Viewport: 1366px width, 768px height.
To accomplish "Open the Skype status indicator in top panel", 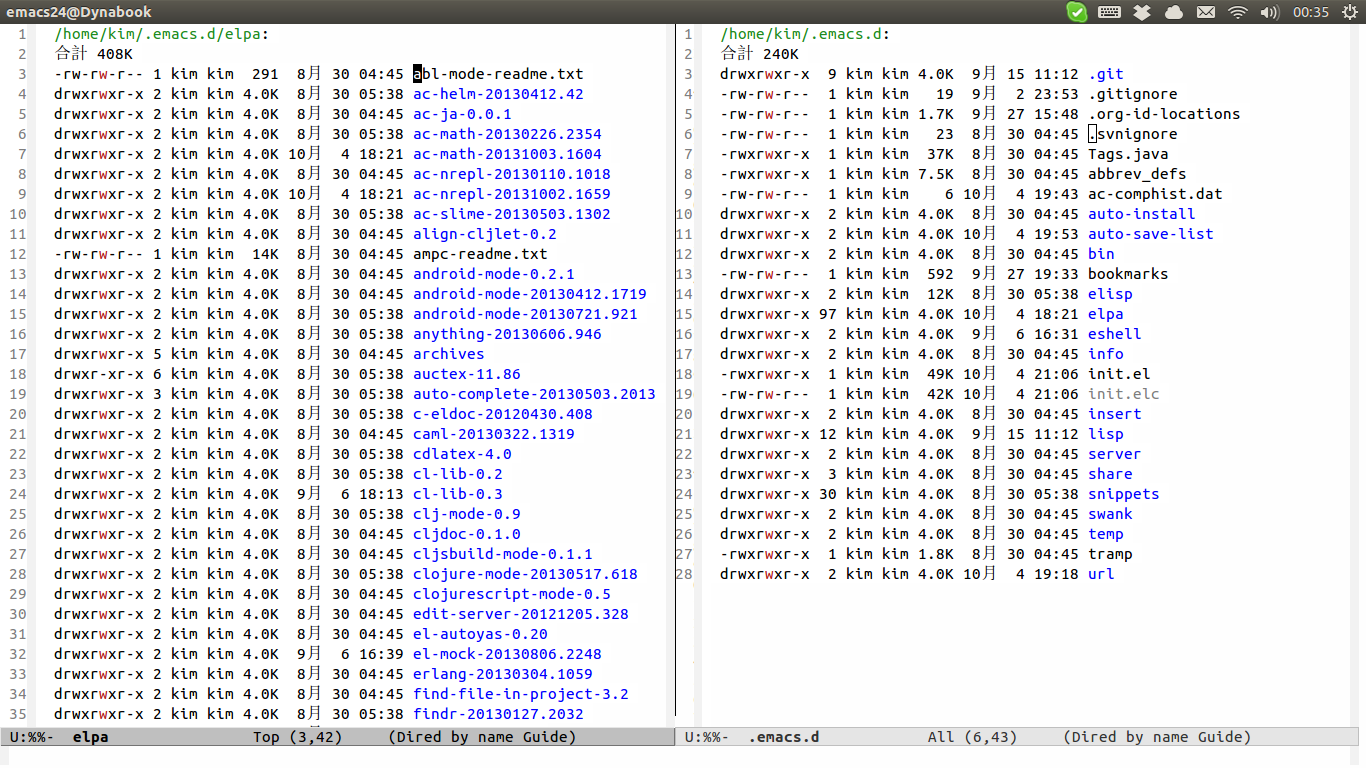I will click(1077, 12).
